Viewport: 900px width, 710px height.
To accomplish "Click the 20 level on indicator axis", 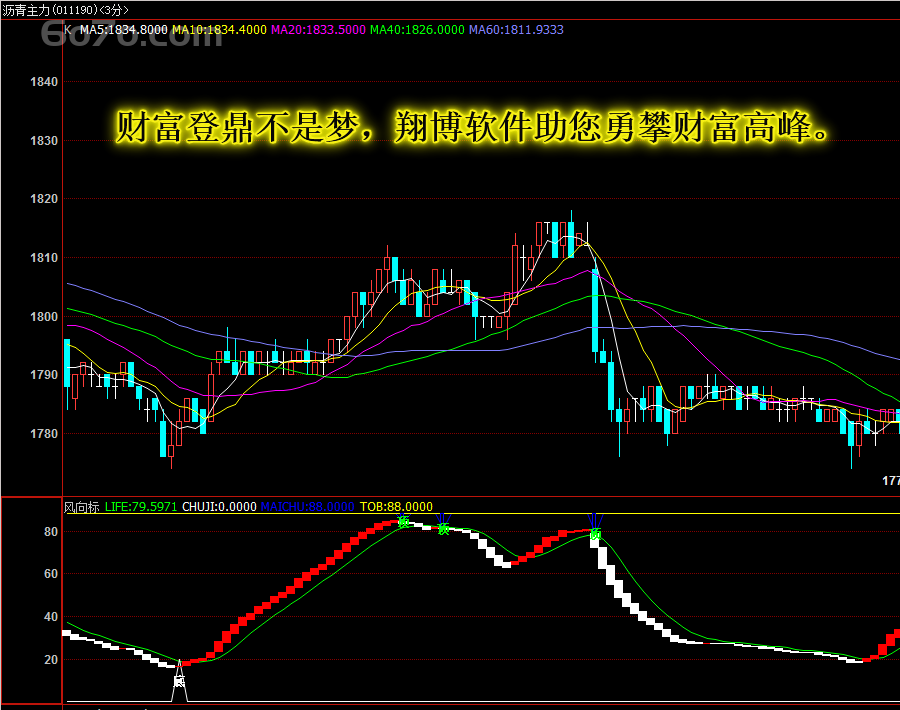I will [x=51, y=660].
